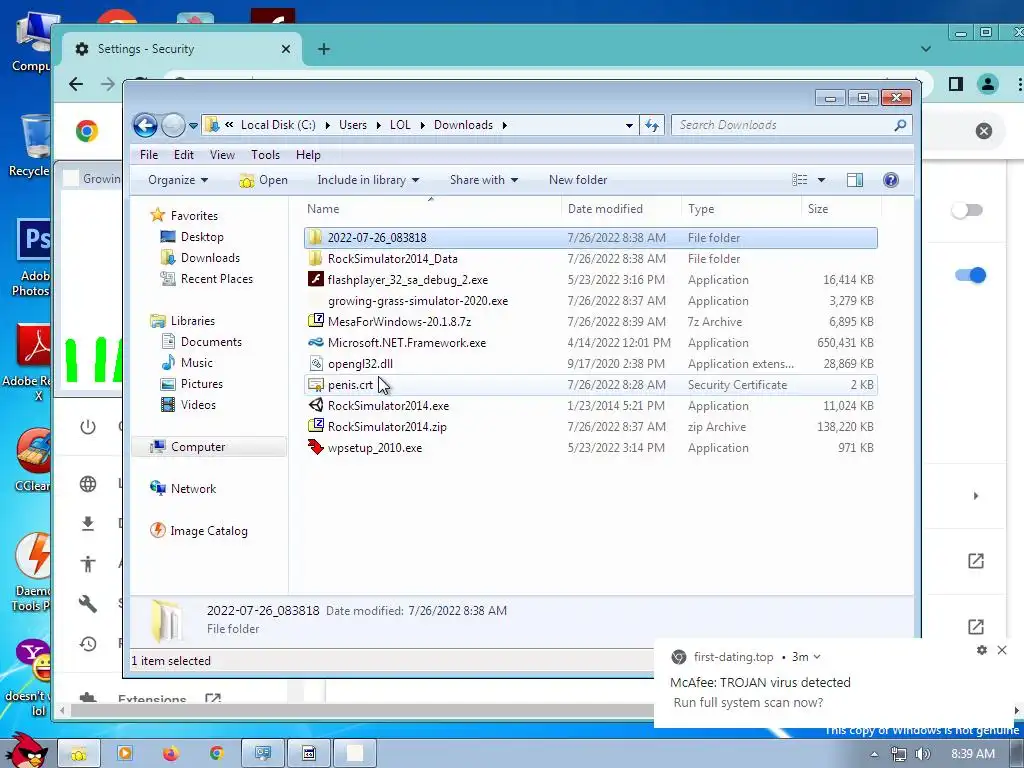Open address bar history dropdown arrow
The image size is (1024, 768).
[x=629, y=125]
